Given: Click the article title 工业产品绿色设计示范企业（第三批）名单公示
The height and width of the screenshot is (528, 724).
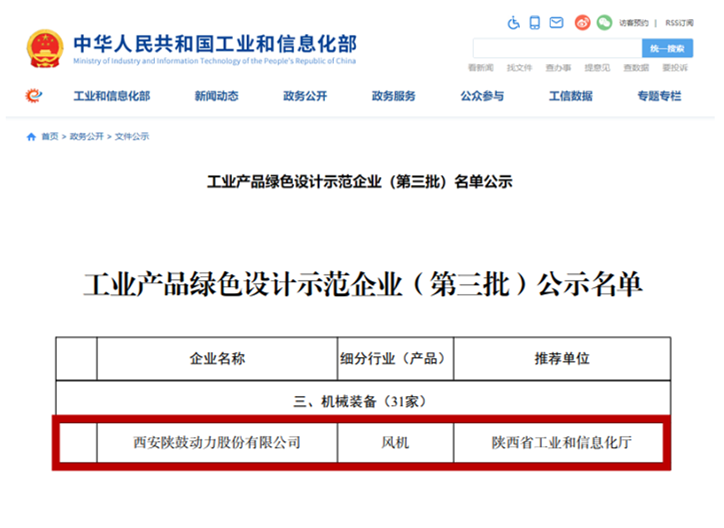Looking at the screenshot, I should (x=360, y=182).
